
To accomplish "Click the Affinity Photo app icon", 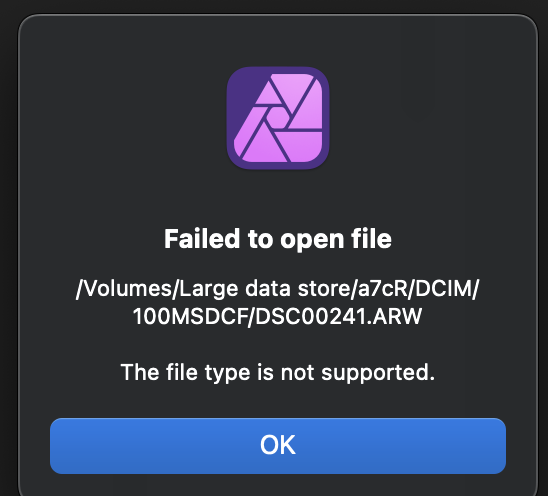I will tap(278, 118).
